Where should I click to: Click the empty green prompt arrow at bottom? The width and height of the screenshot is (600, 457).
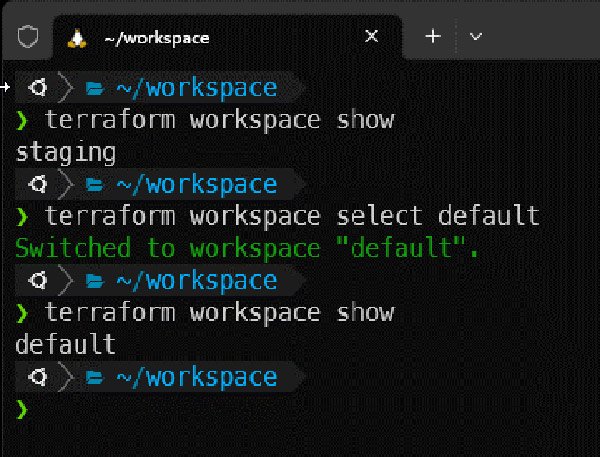point(23,409)
